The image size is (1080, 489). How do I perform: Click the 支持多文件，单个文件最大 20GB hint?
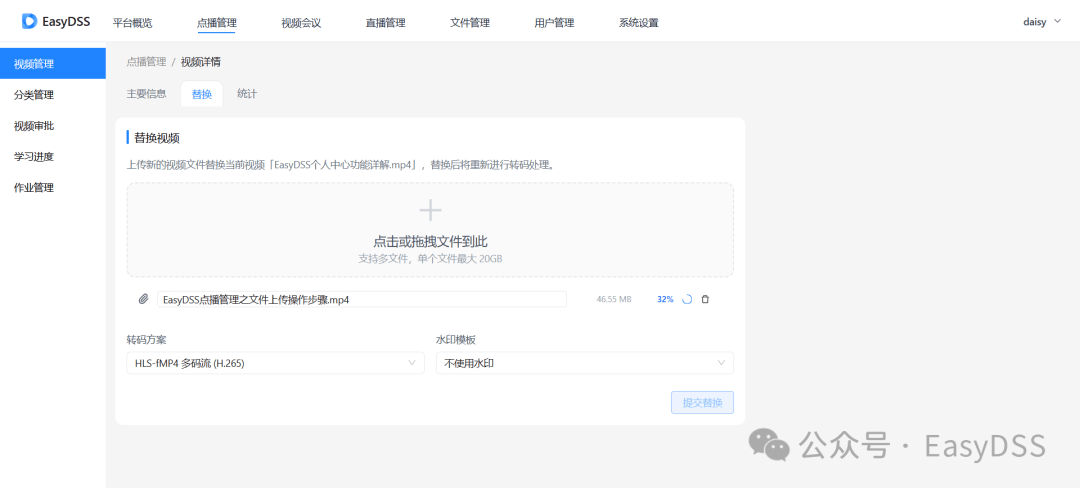(x=430, y=258)
